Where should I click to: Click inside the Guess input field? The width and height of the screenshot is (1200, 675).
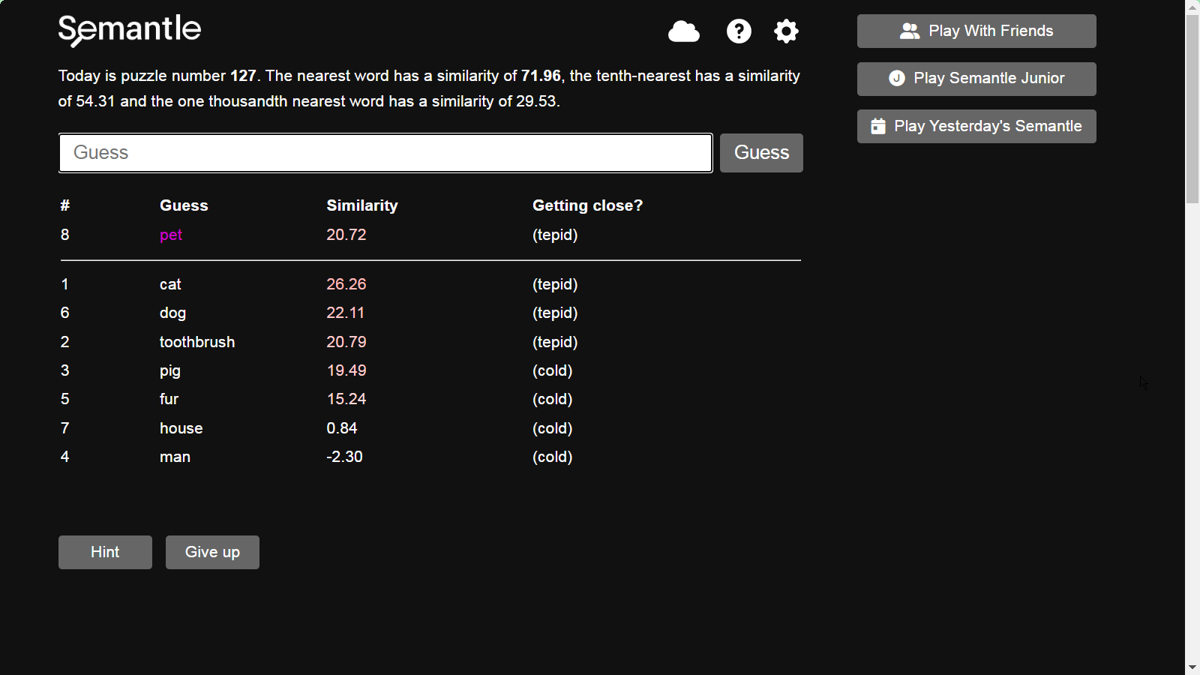385,152
